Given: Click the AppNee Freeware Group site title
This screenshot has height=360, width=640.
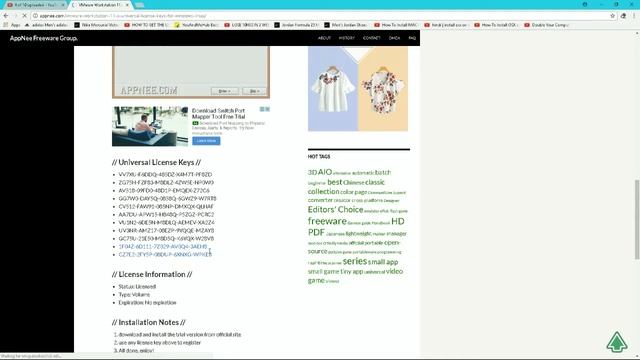Looking at the screenshot, I should tap(44, 38).
